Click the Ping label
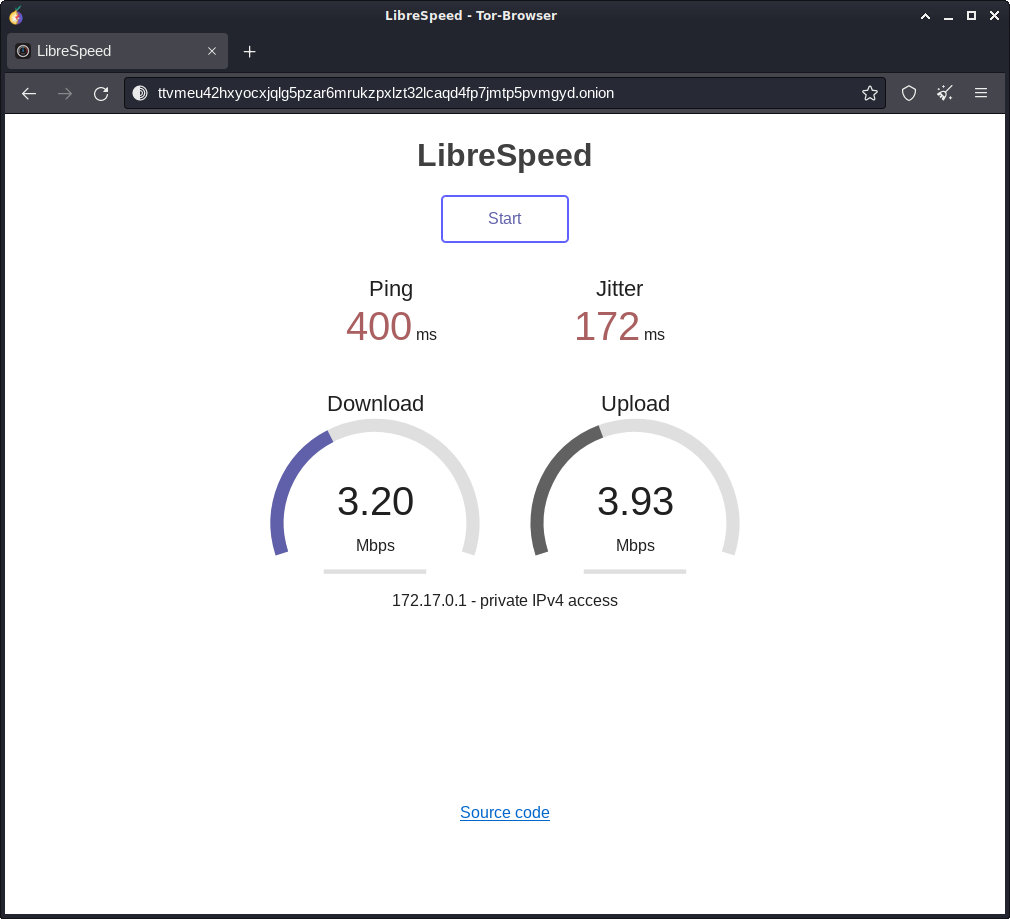This screenshot has width=1010, height=919. pyautogui.click(x=391, y=289)
